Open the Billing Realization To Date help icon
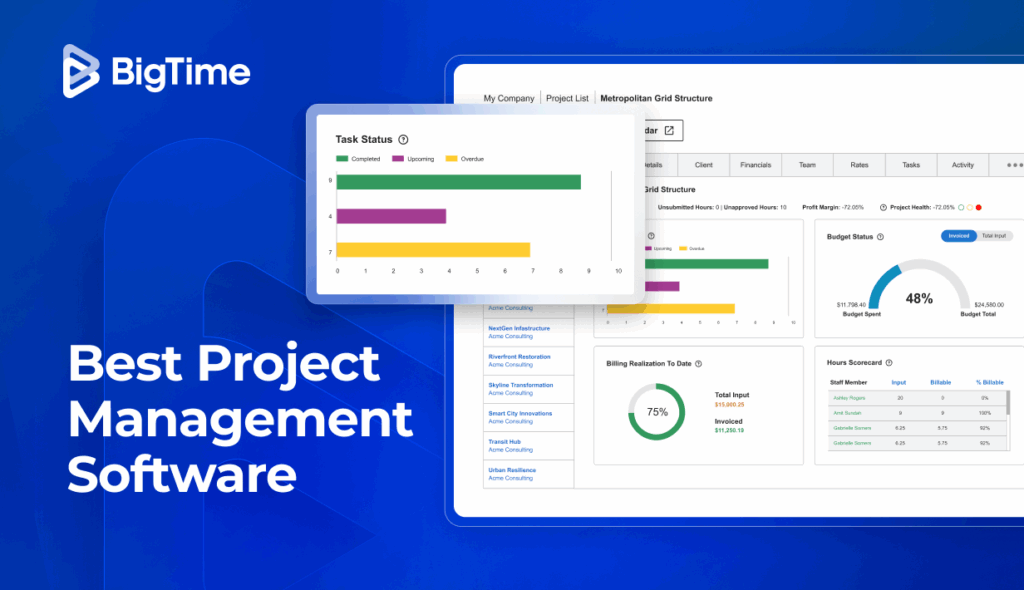This screenshot has height=590, width=1024. (700, 364)
